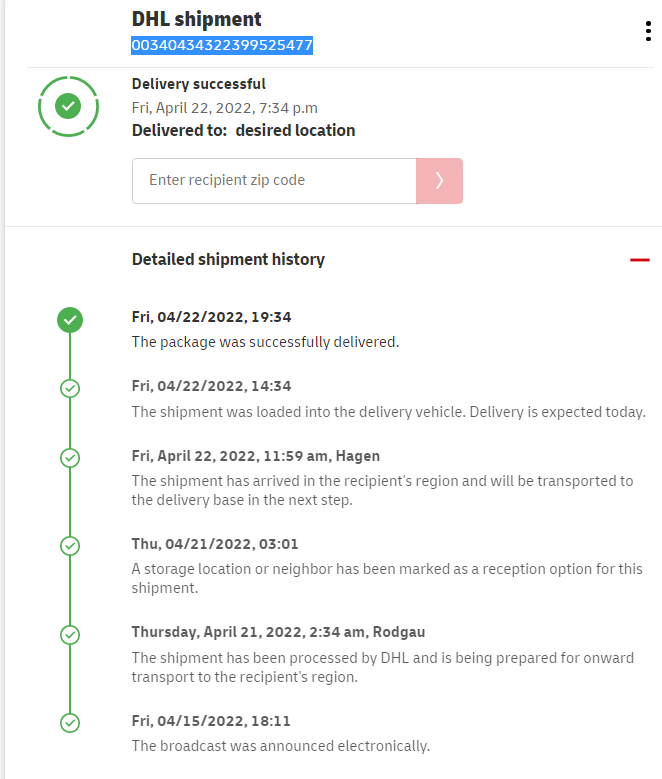Click the filled green delivered checkmark marker

[70, 320]
